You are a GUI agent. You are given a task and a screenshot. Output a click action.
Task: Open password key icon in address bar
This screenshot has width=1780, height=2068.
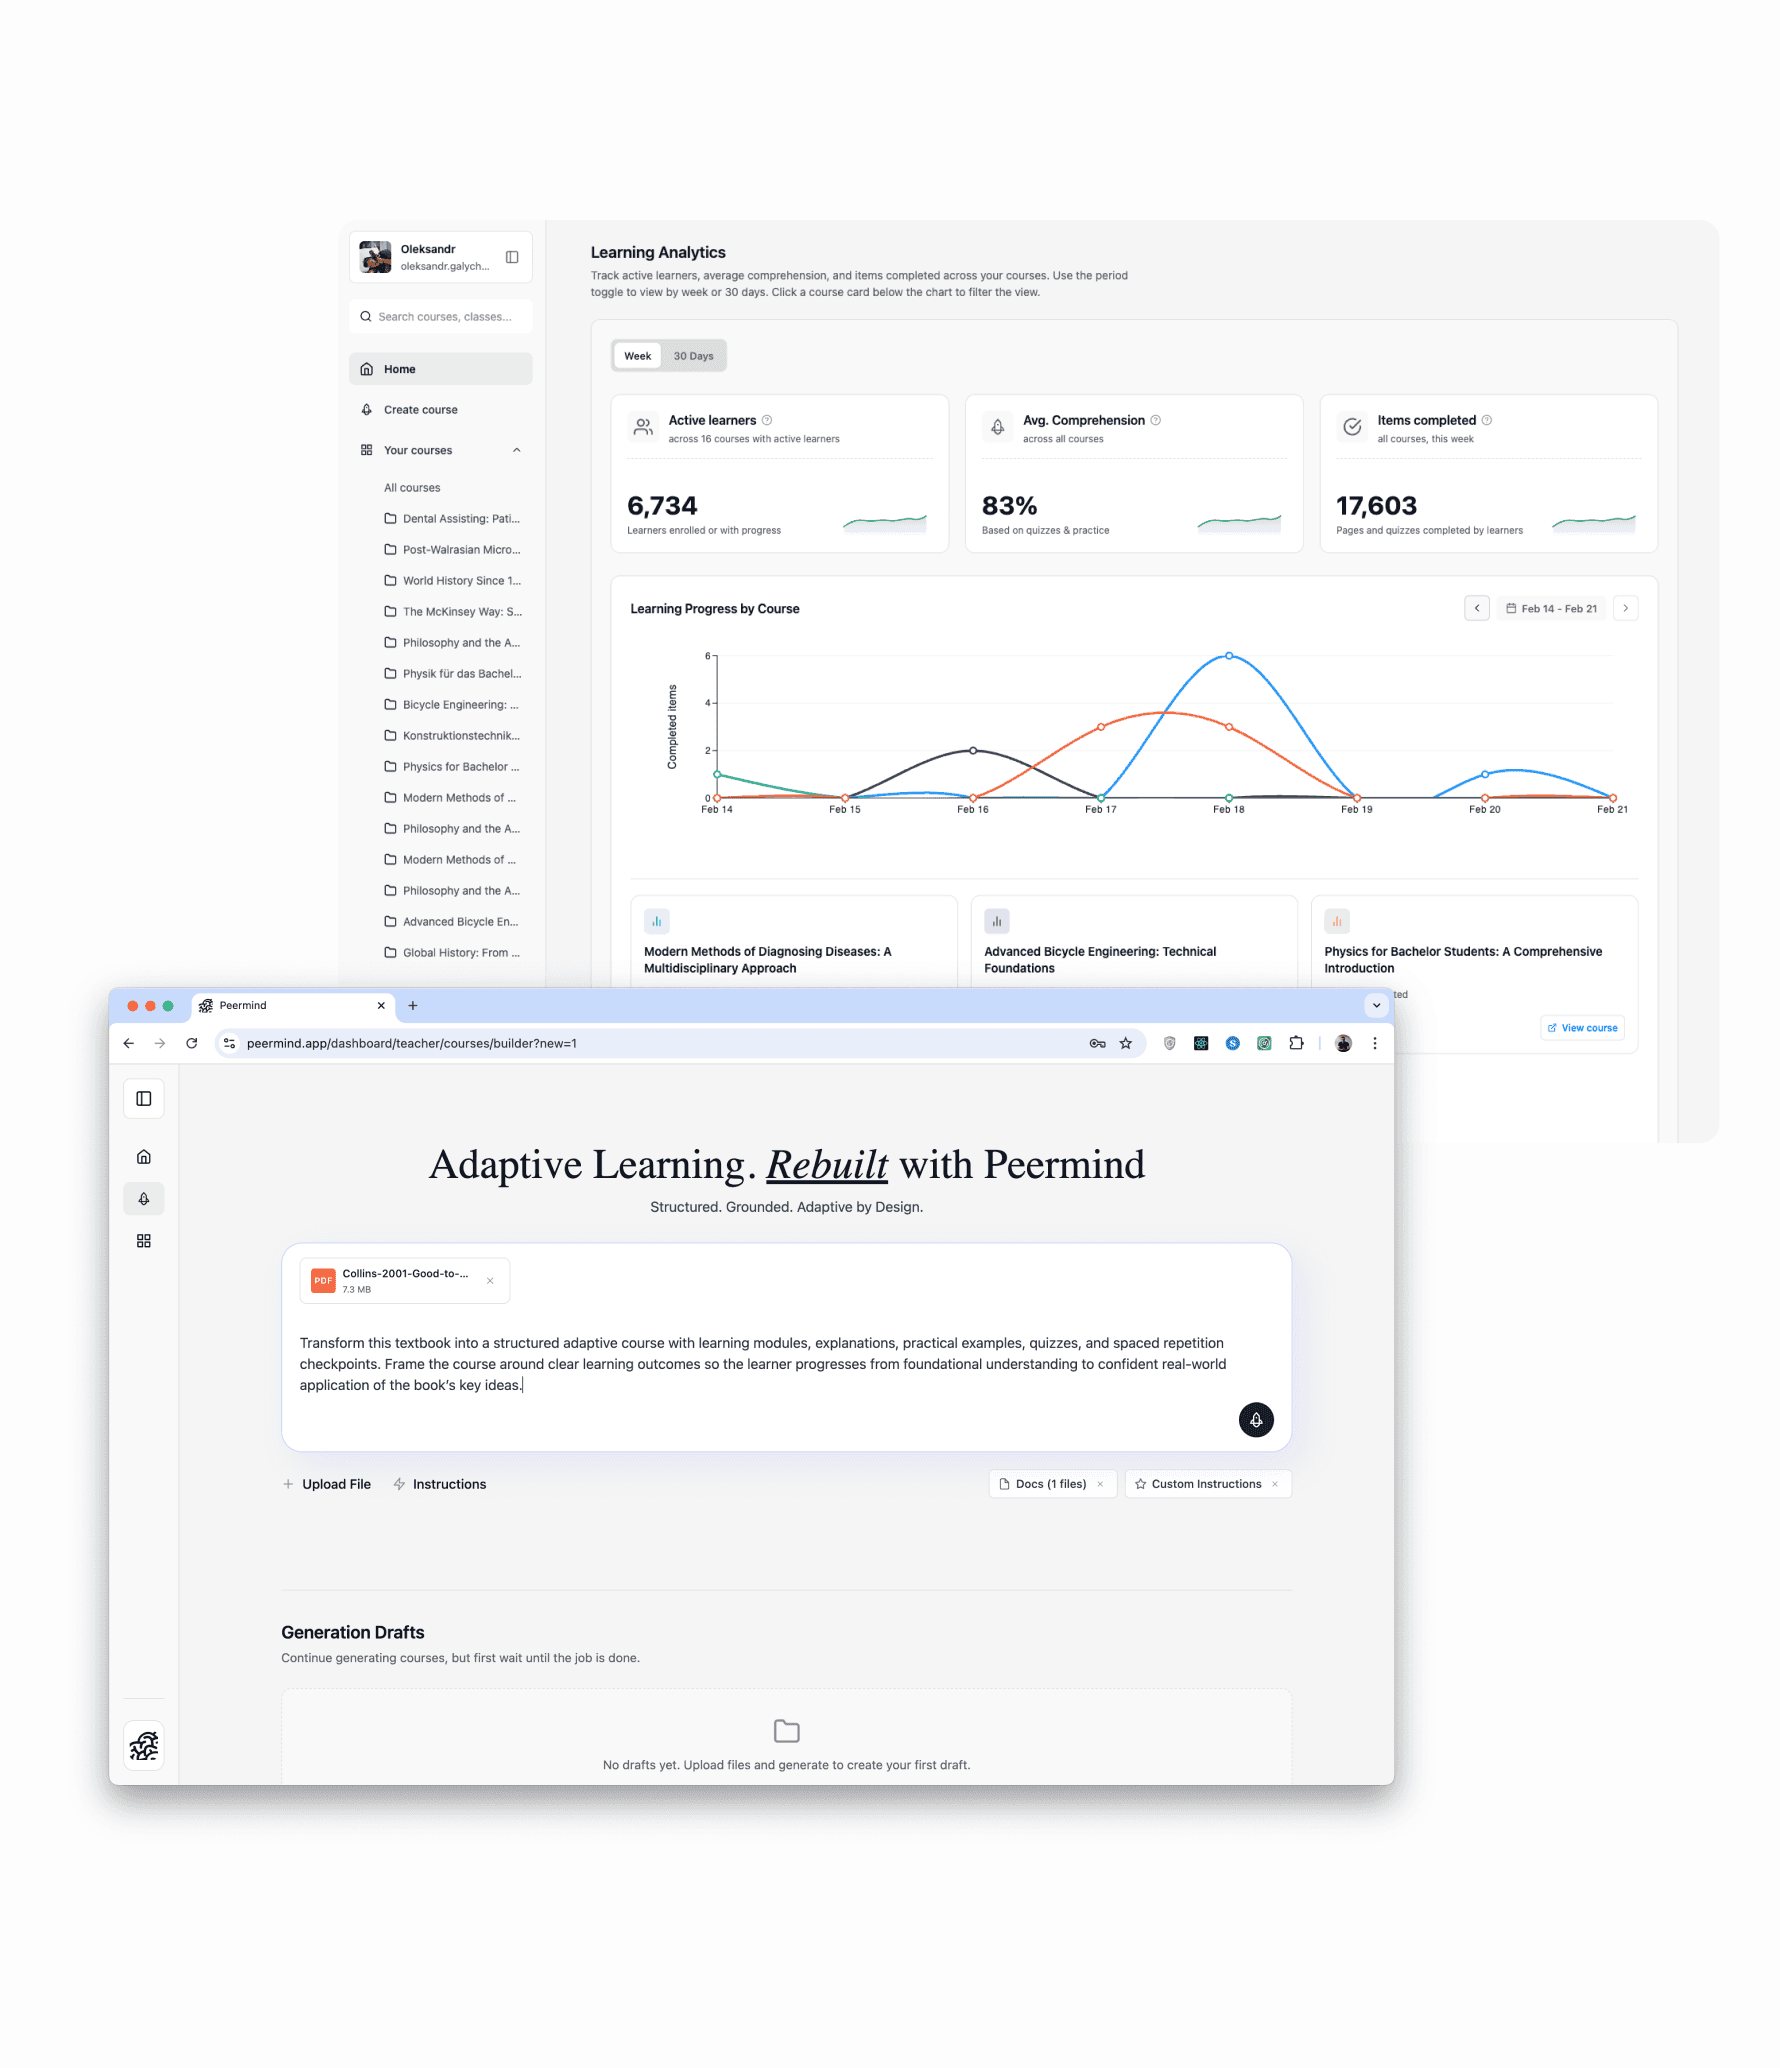[x=1097, y=1043]
